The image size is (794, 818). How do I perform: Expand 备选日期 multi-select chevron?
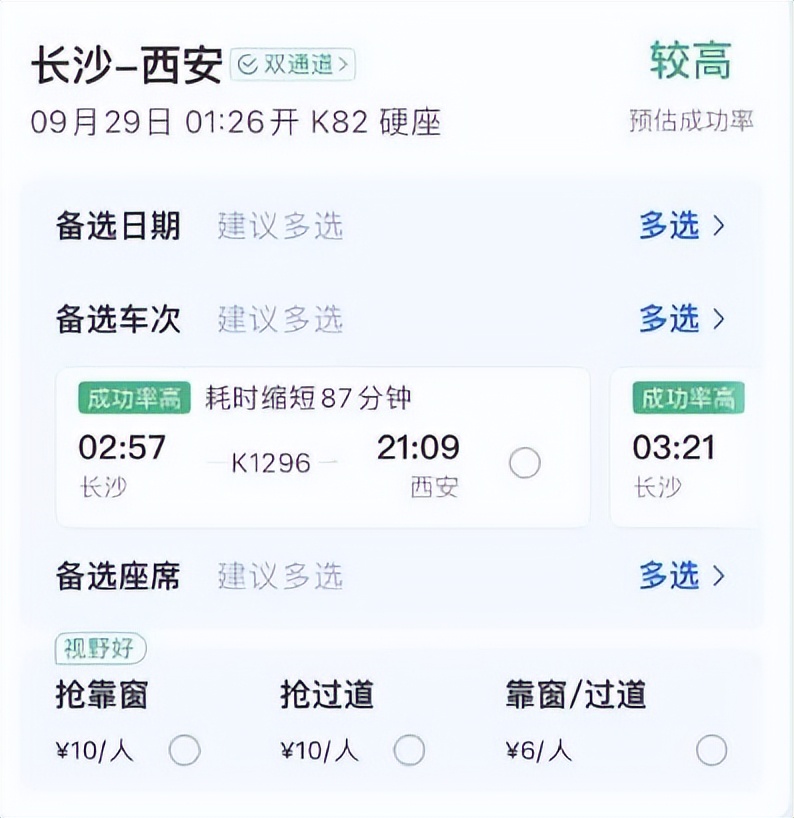point(718,226)
